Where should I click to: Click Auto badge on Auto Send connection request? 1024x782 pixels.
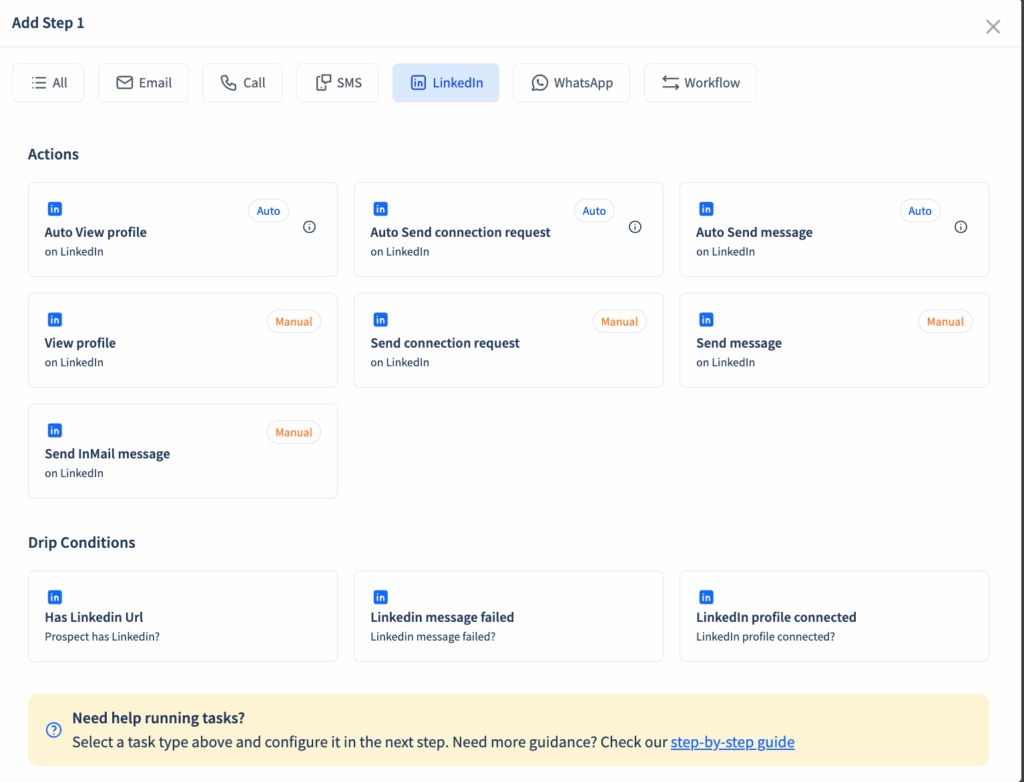click(594, 211)
